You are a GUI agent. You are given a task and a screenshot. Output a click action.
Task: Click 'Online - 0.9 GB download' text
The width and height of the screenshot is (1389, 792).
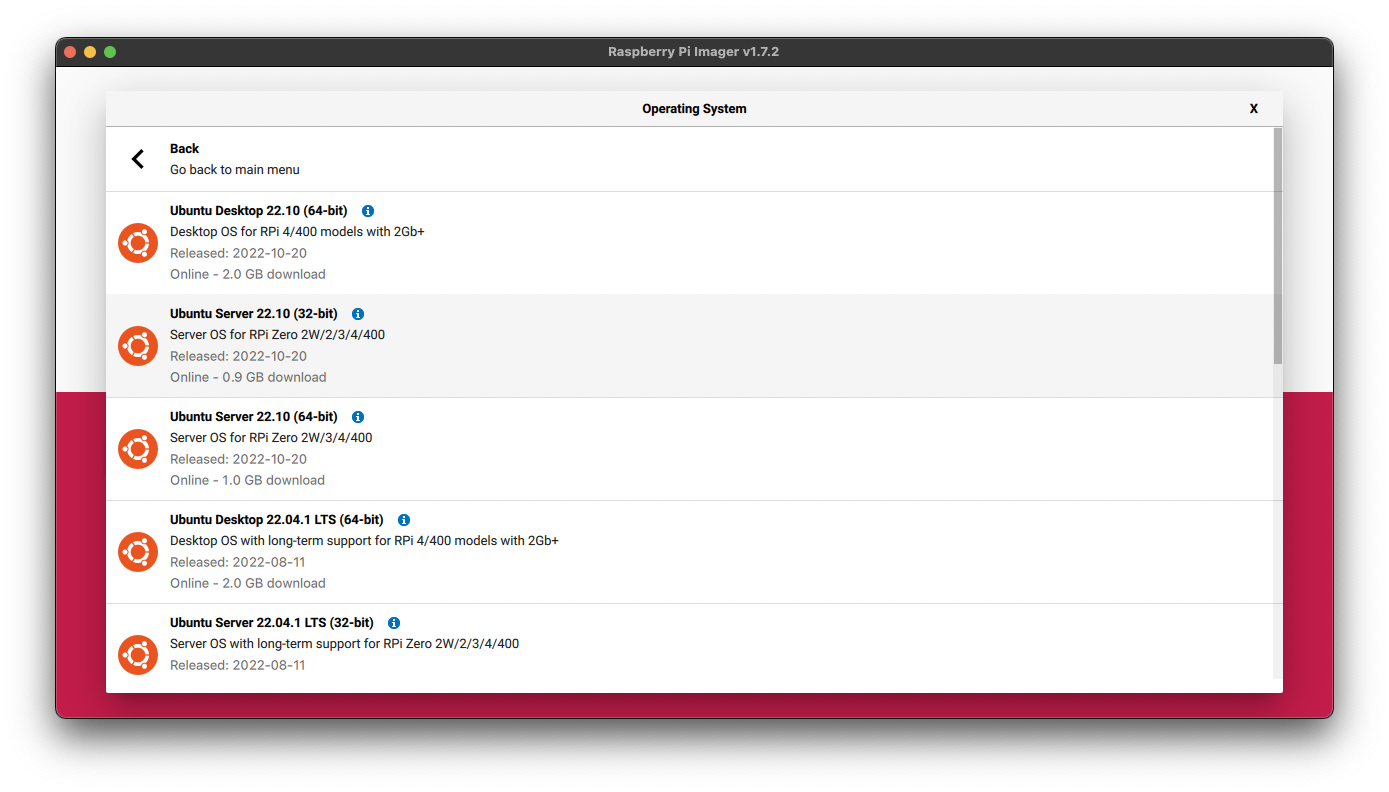click(x=248, y=377)
